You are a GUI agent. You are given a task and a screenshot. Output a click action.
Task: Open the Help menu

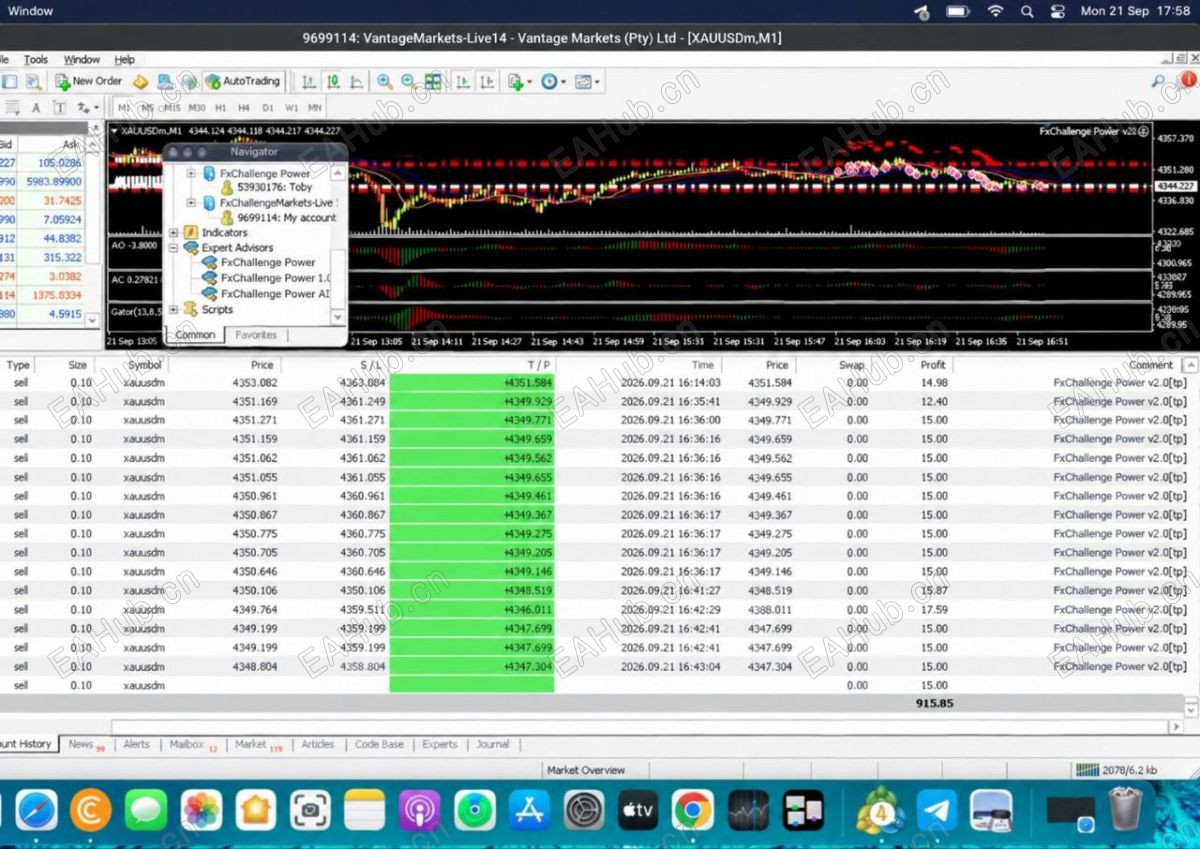click(124, 60)
